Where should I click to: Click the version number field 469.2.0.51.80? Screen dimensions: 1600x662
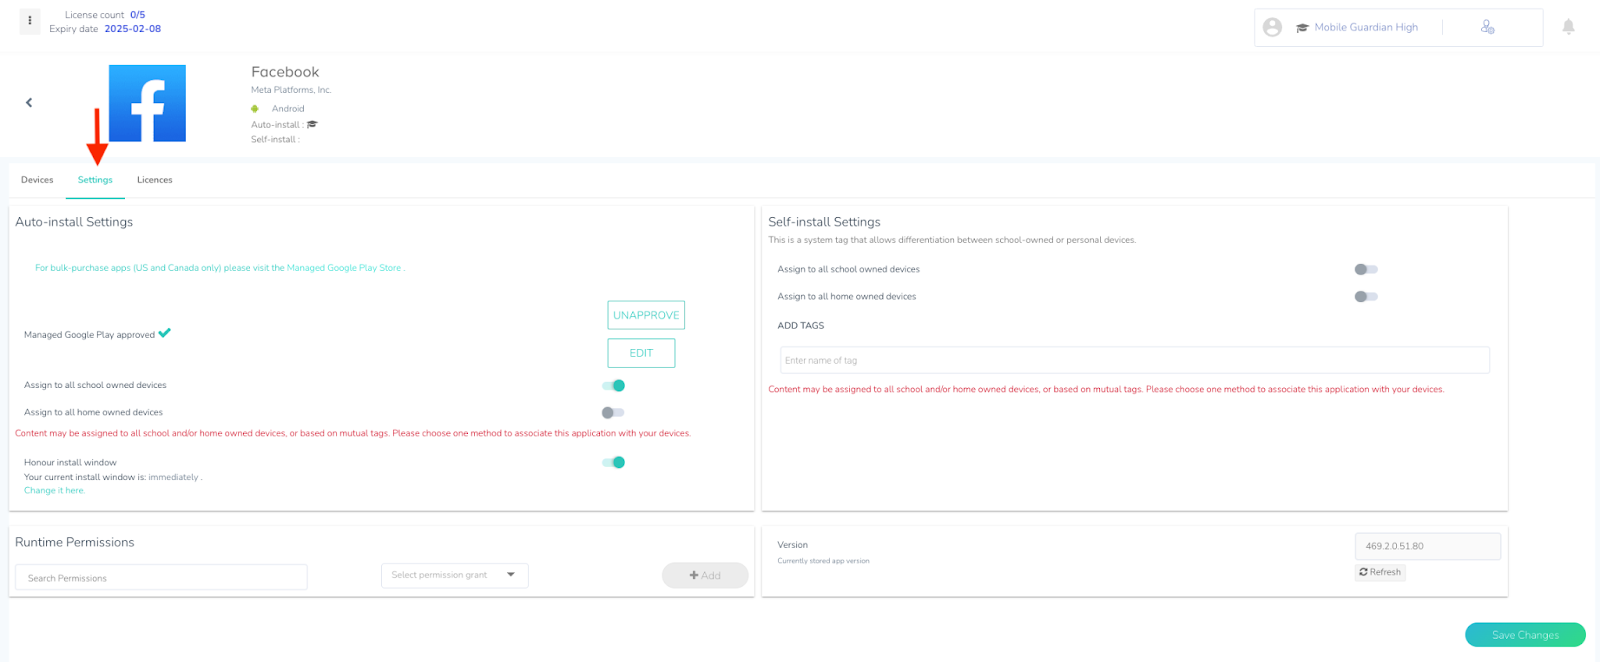pyautogui.click(x=1428, y=546)
